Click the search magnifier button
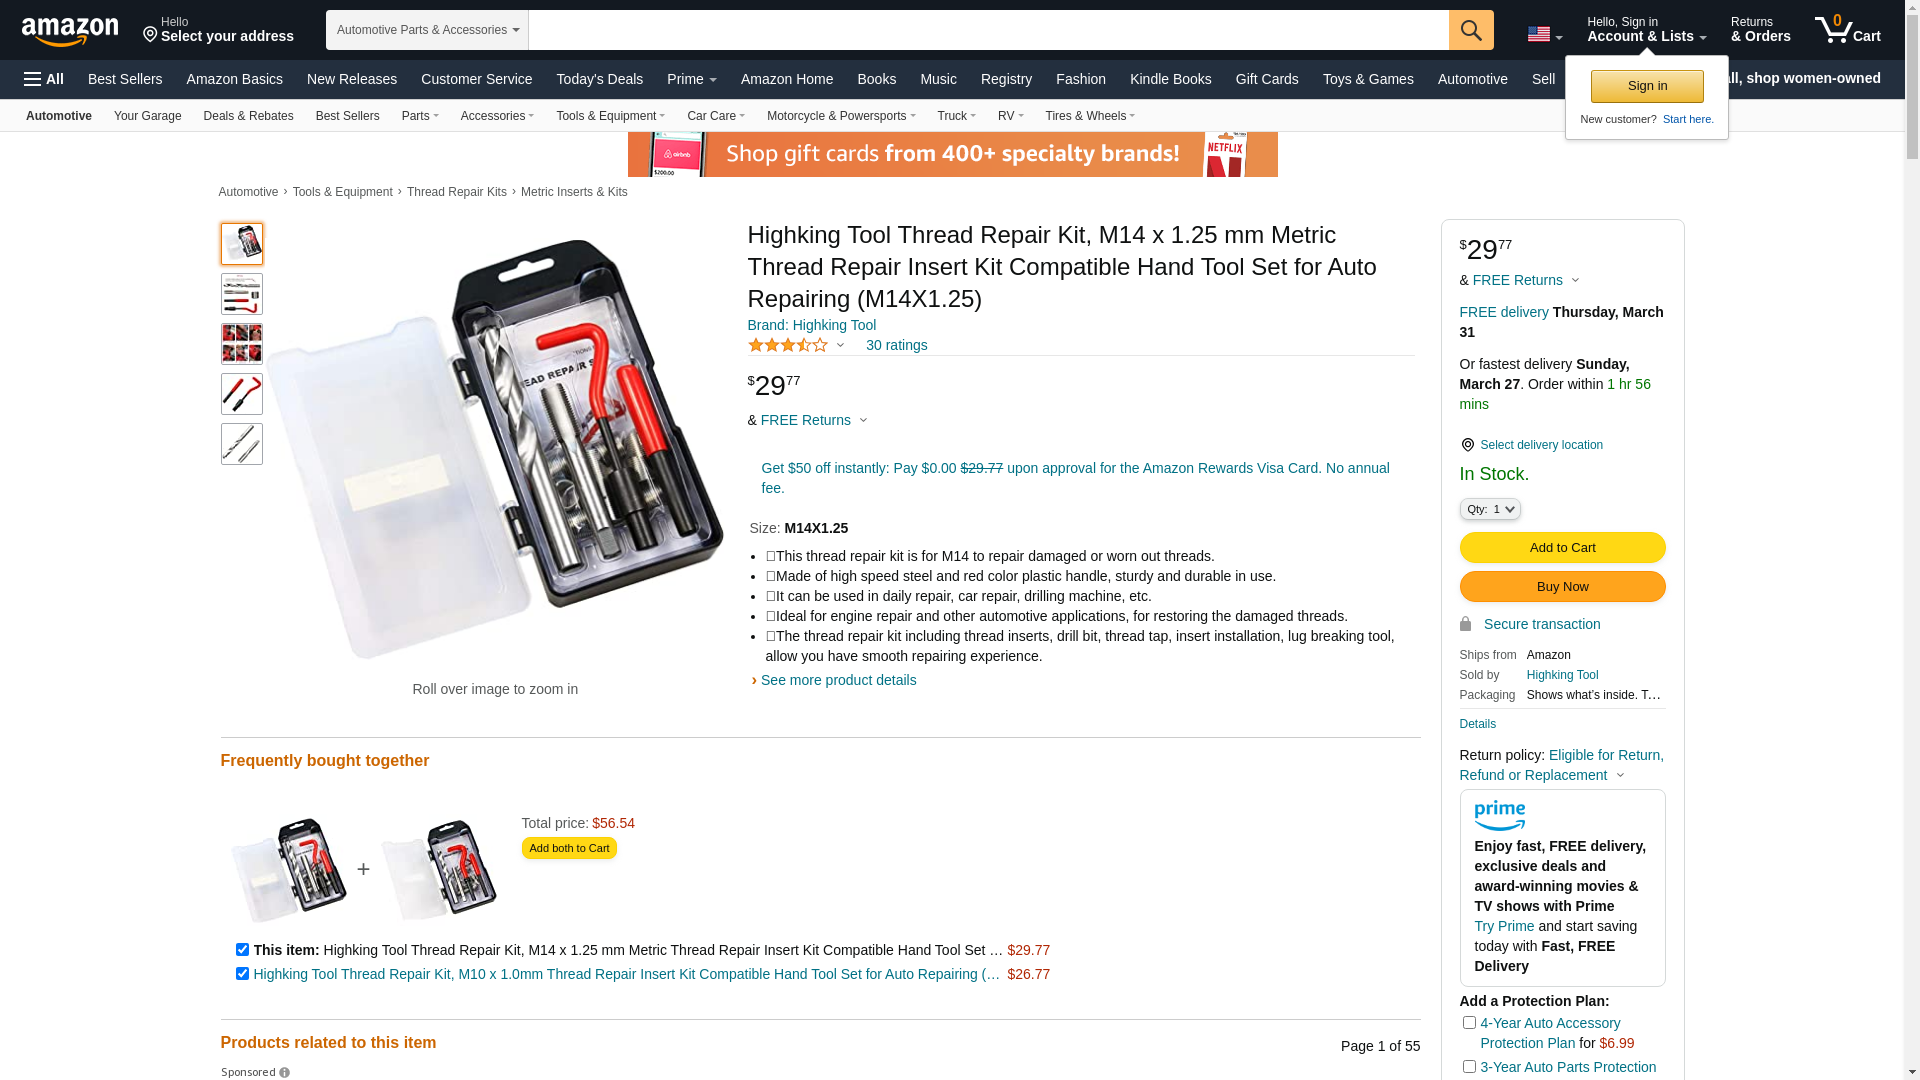Image resolution: width=1920 pixels, height=1080 pixels. pyautogui.click(x=1471, y=30)
